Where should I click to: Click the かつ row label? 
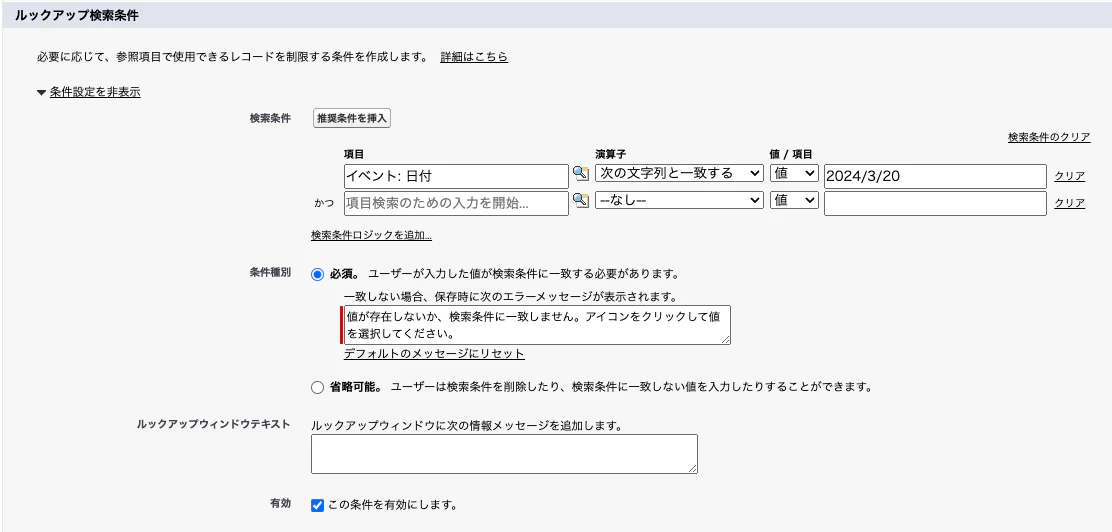pyautogui.click(x=323, y=204)
